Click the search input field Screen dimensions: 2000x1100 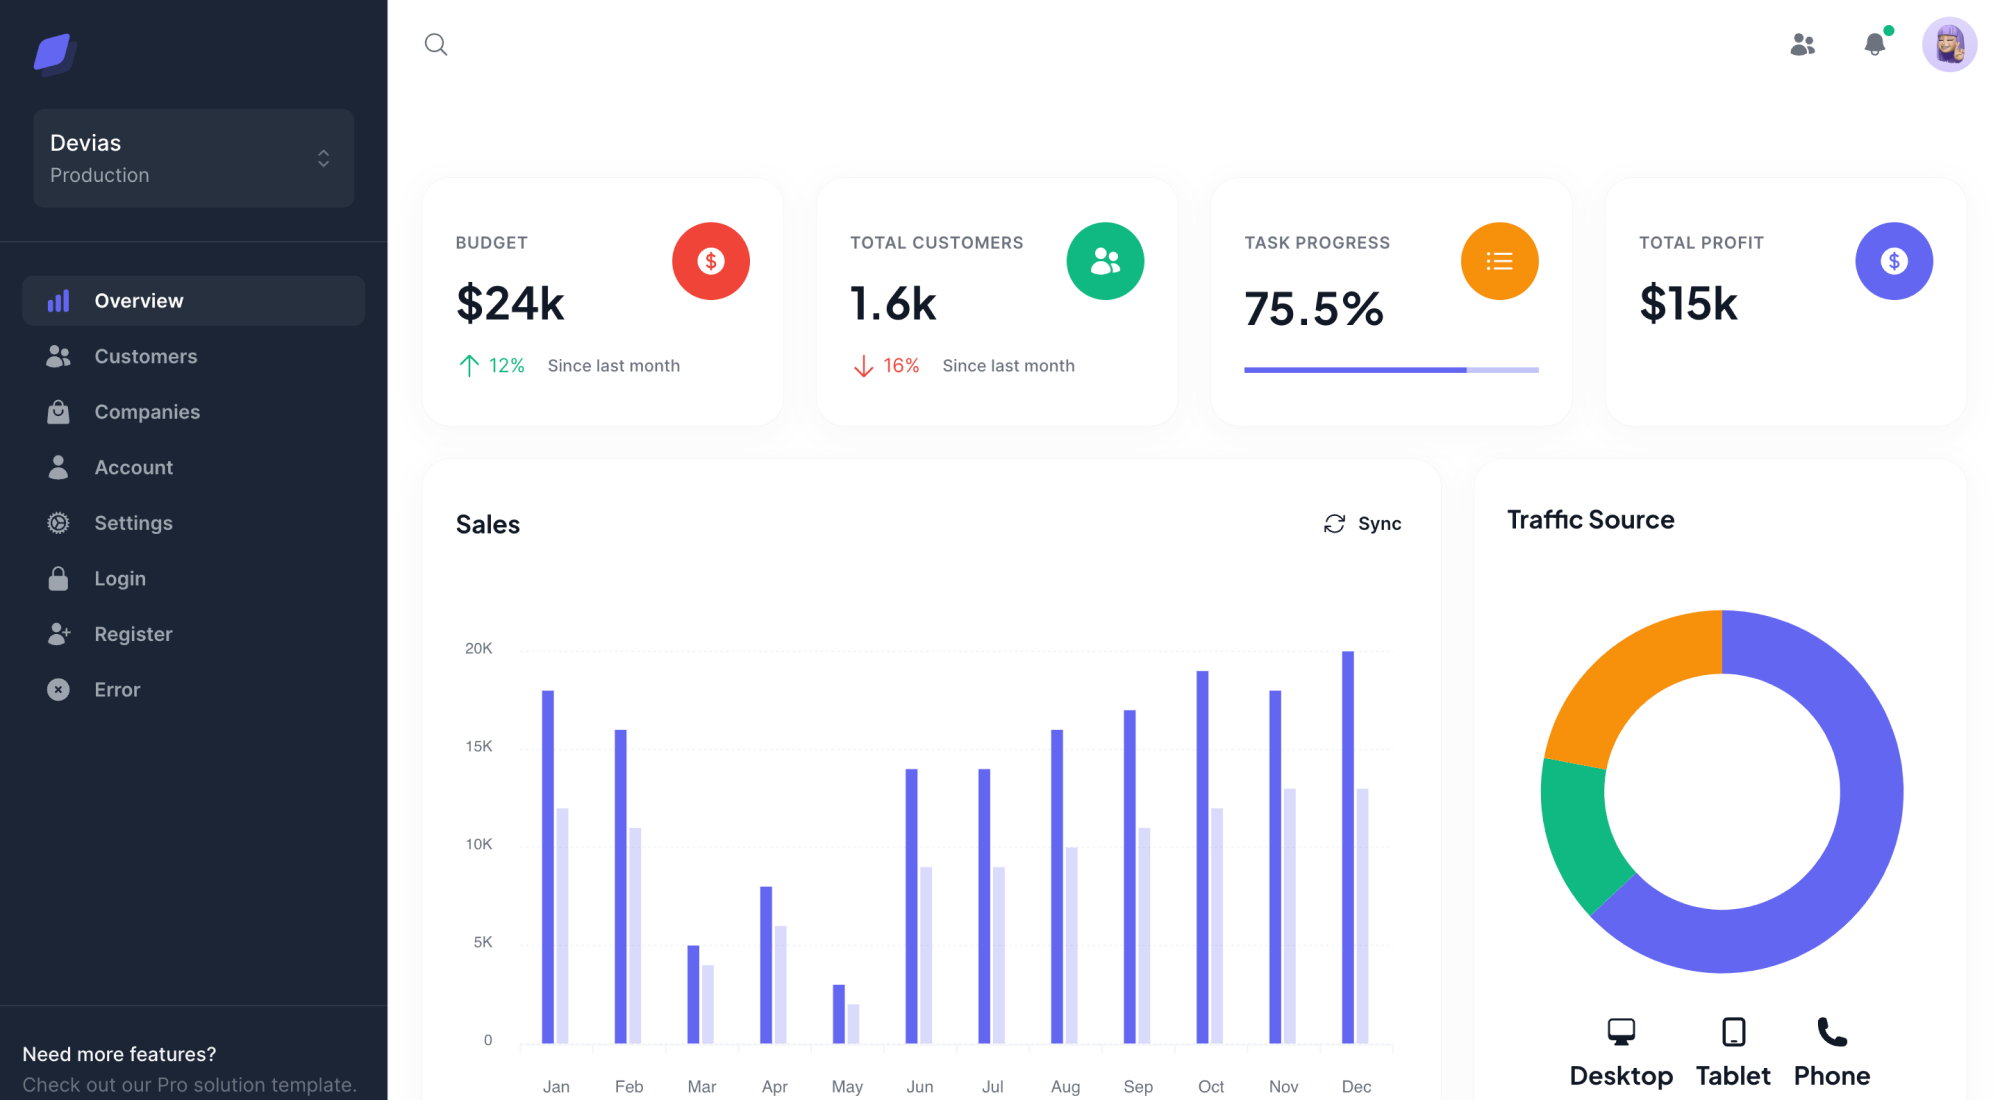pos(436,42)
